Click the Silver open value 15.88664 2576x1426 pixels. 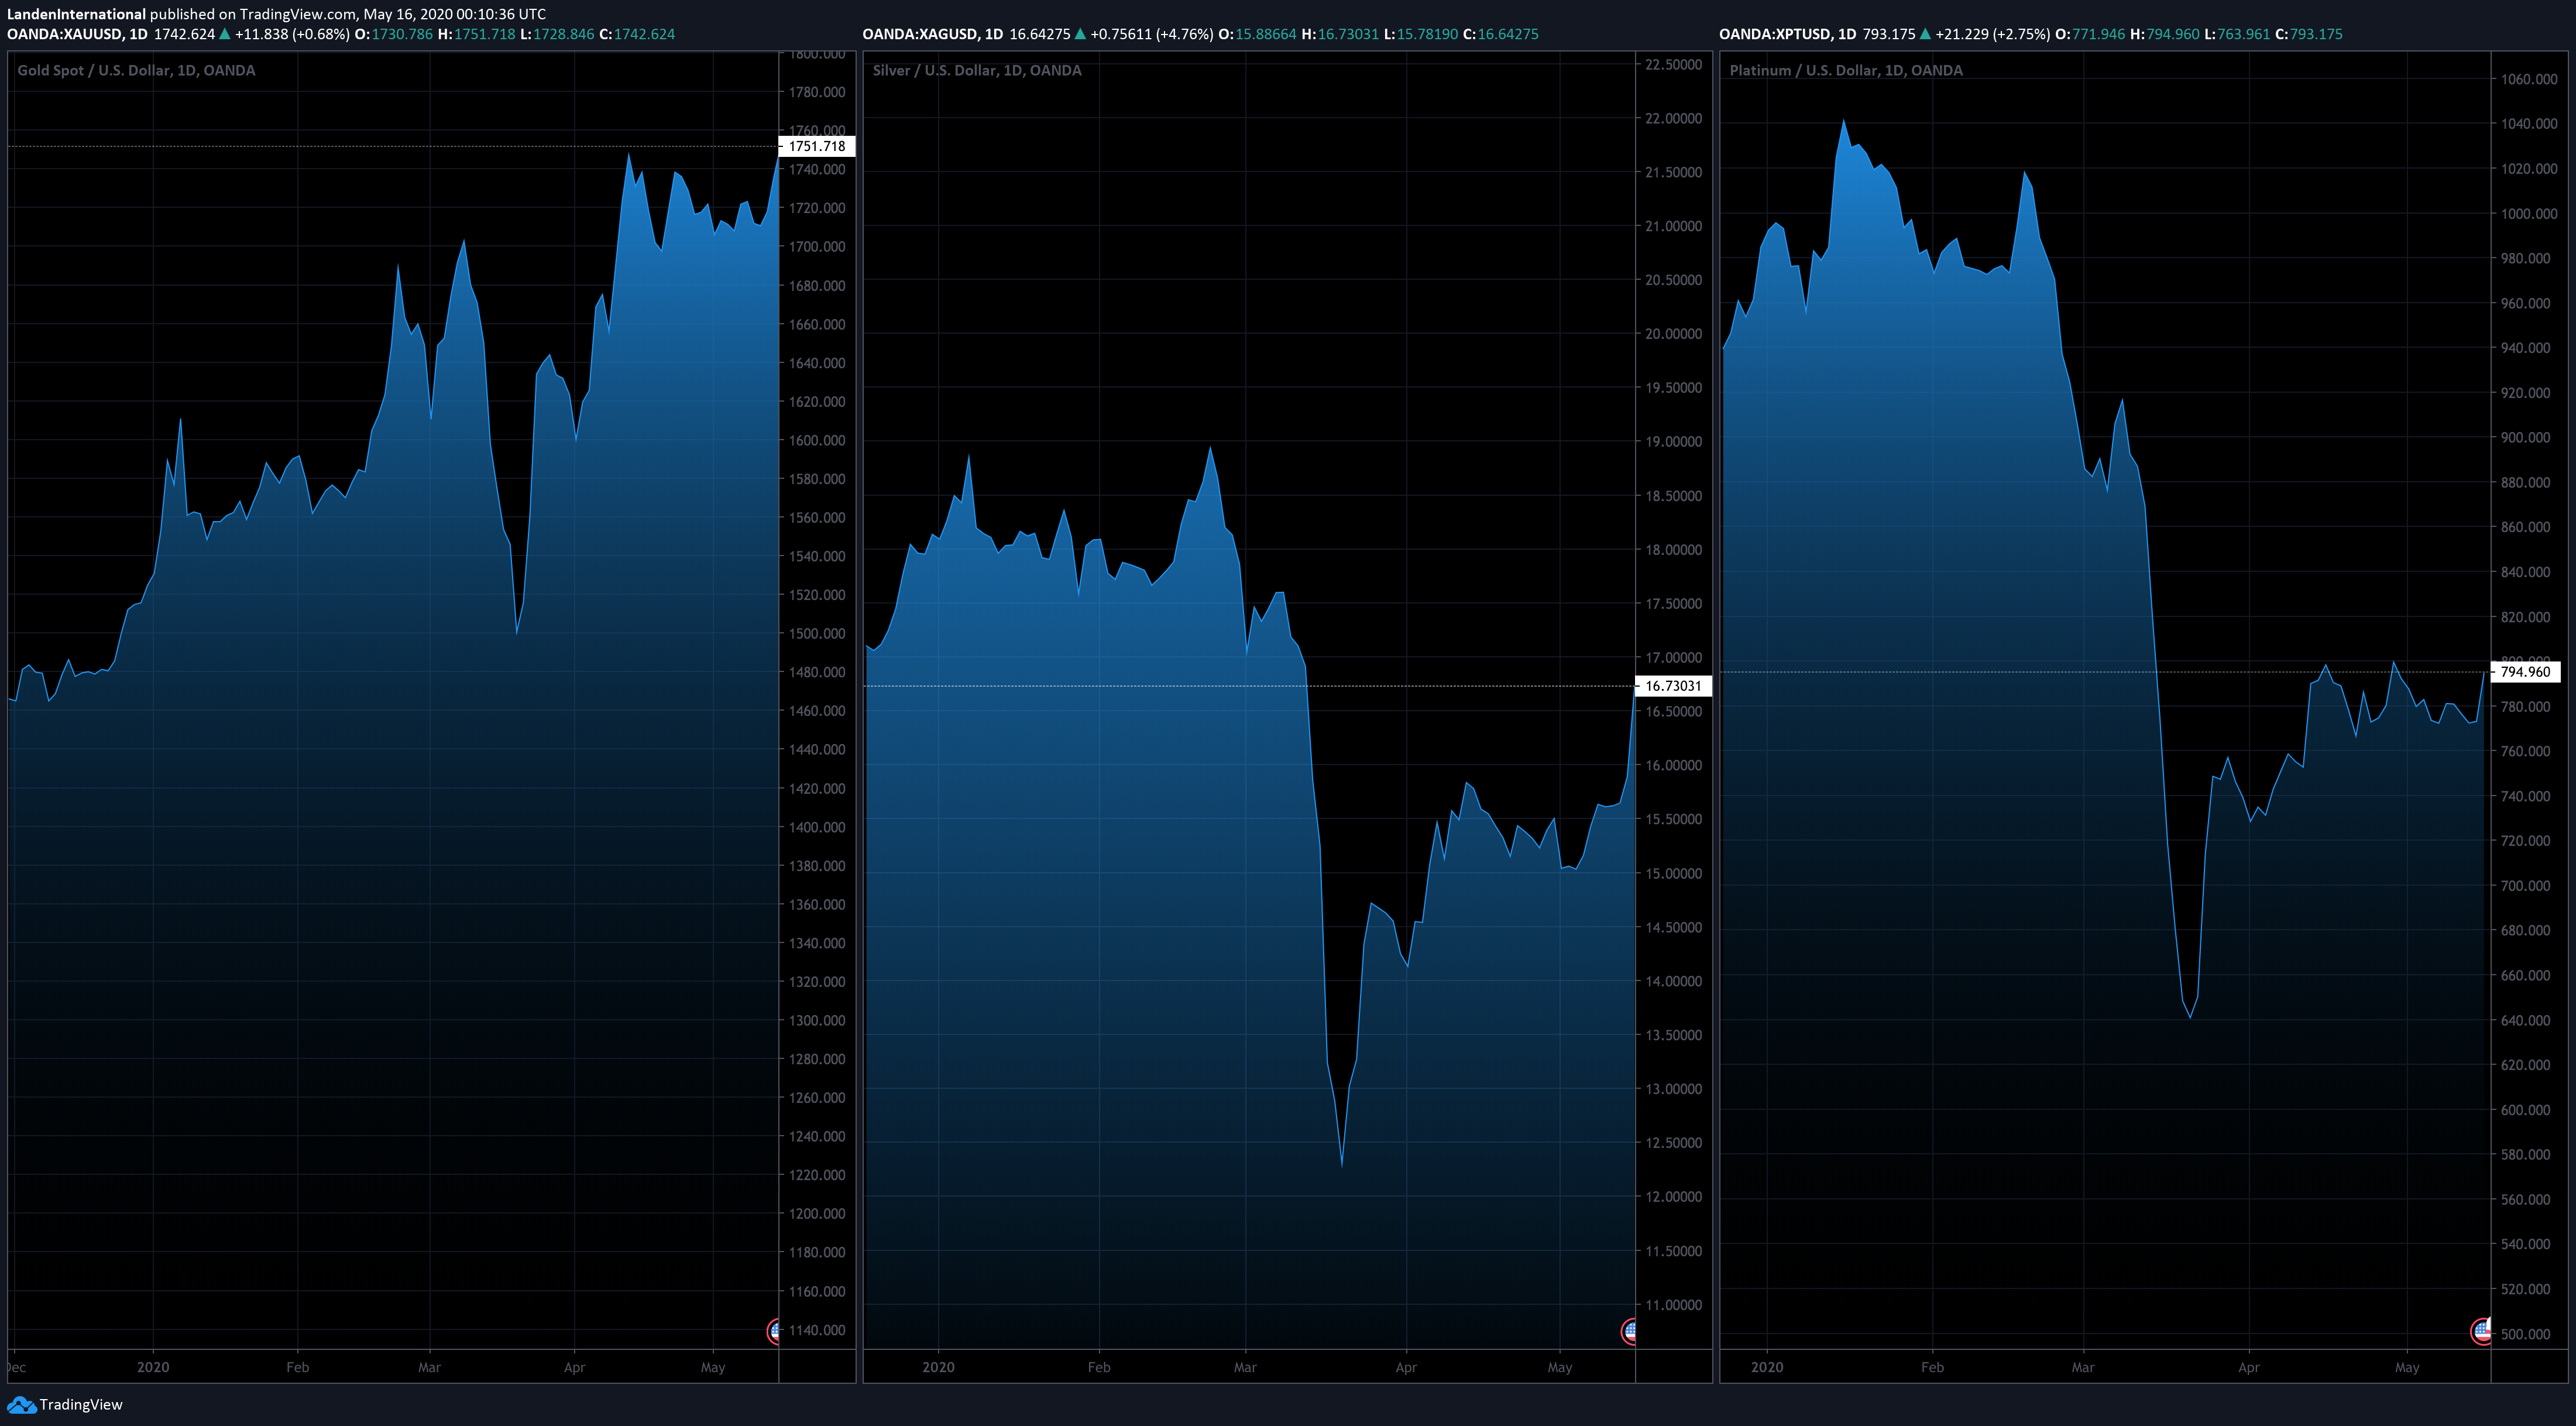pos(1265,34)
